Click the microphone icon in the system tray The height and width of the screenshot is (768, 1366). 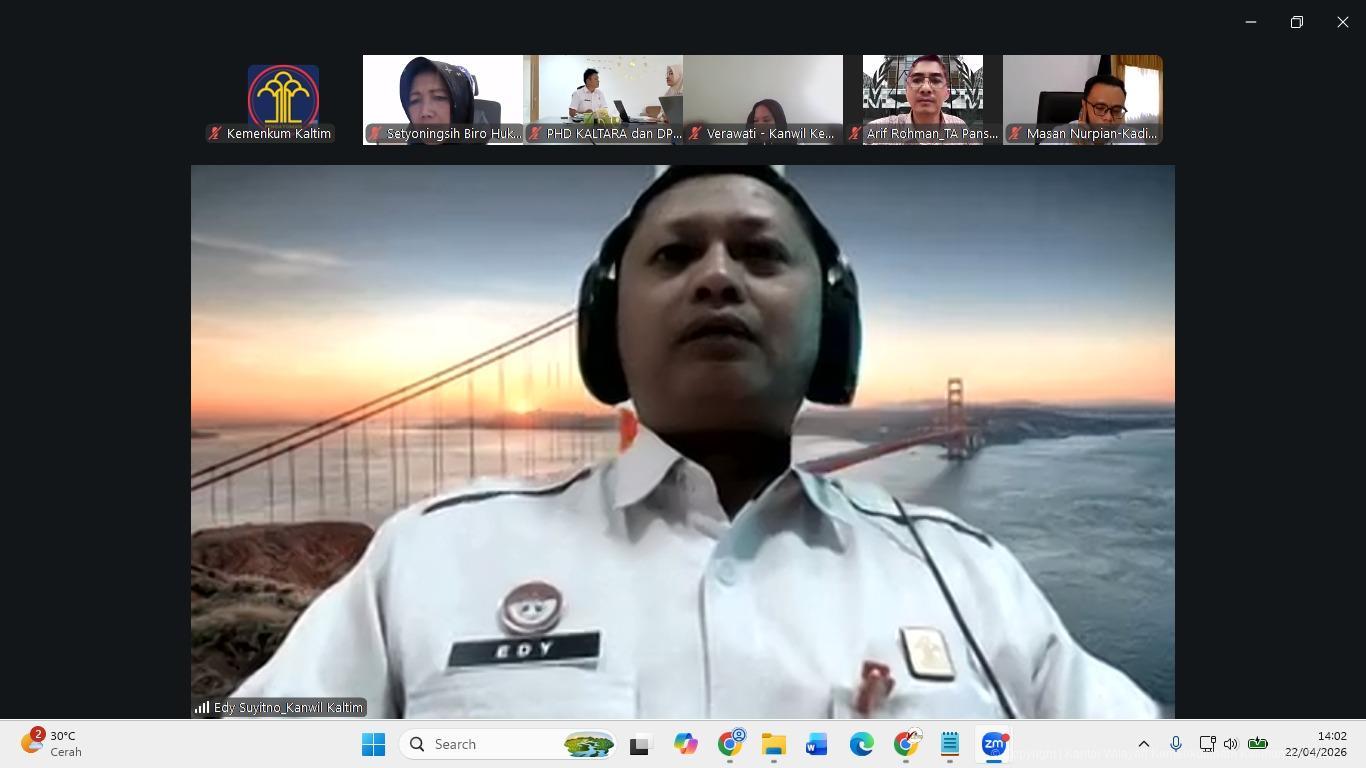click(x=1175, y=744)
